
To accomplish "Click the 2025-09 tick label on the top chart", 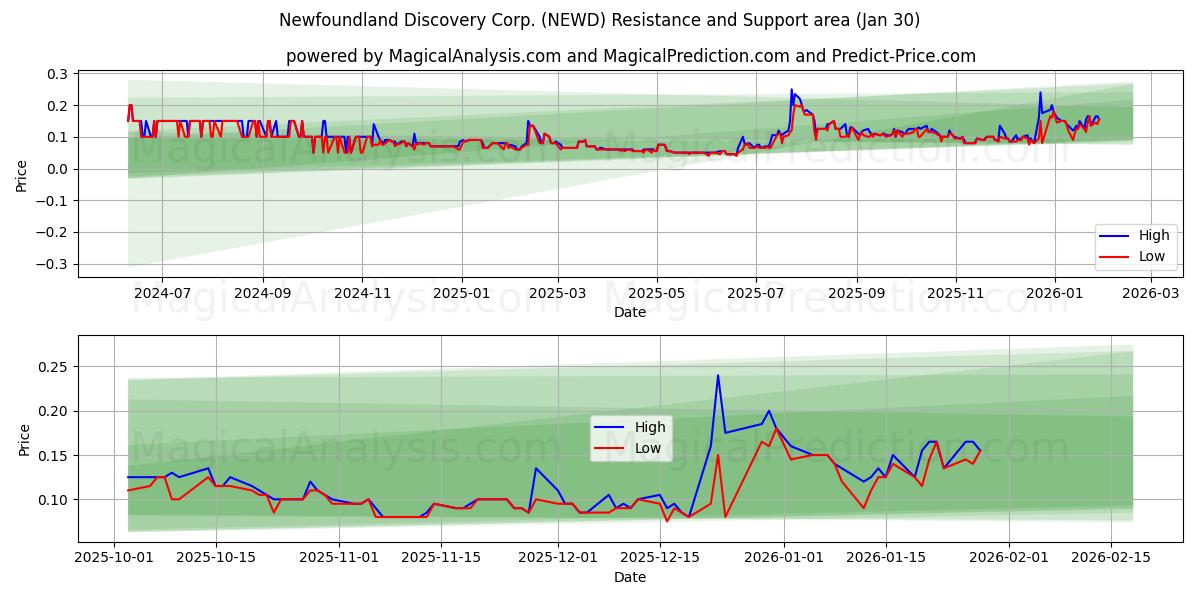I will (856, 294).
